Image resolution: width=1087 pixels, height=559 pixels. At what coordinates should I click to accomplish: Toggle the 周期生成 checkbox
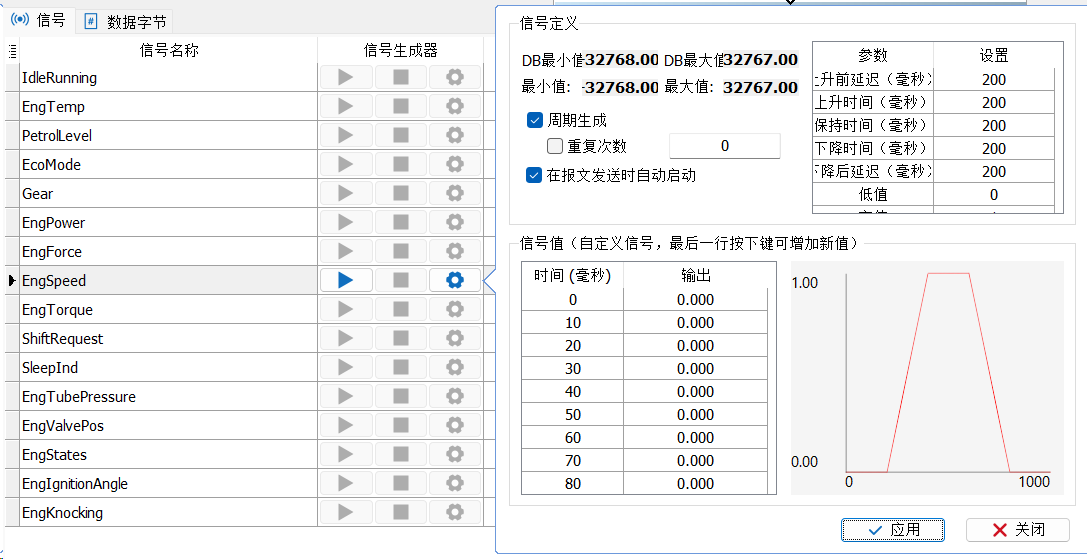pyautogui.click(x=534, y=121)
